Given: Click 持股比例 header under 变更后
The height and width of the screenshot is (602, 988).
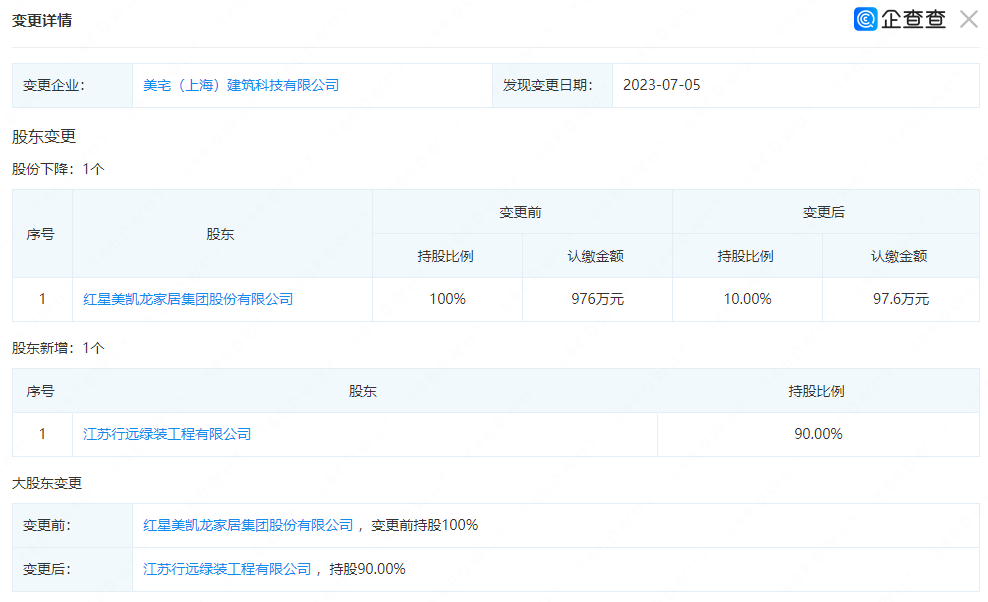Looking at the screenshot, I should 745,257.
